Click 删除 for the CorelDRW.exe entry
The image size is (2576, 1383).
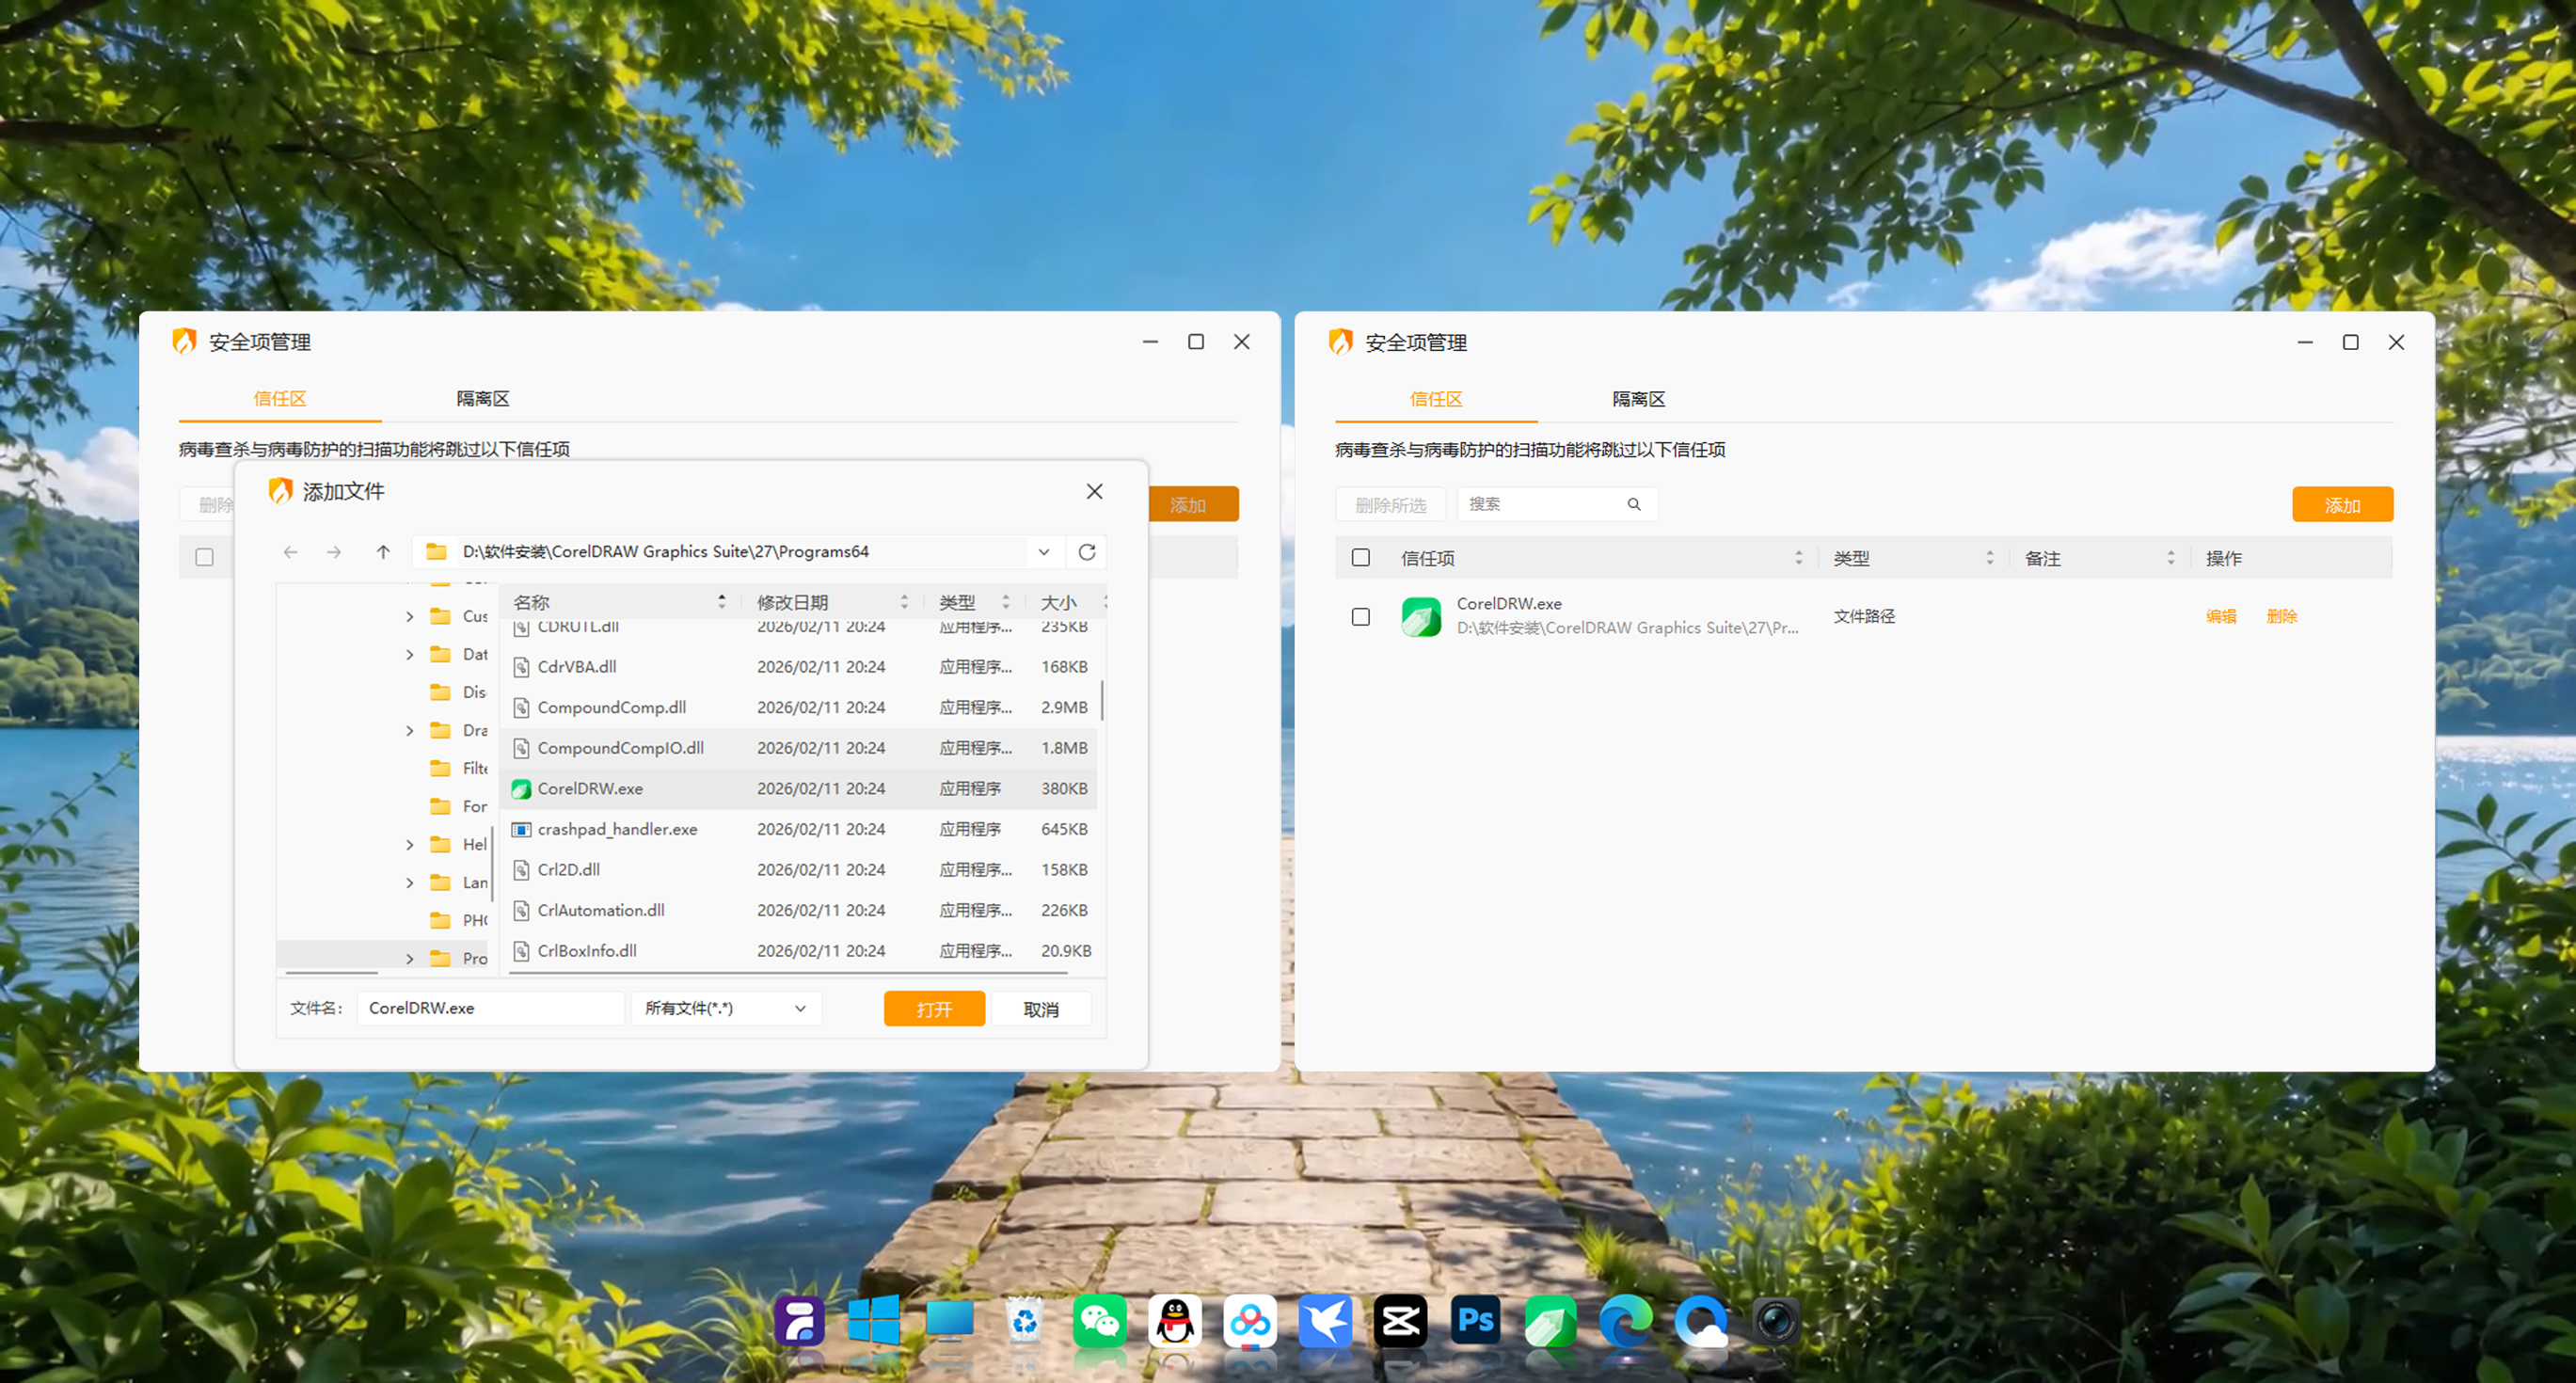pos(2282,617)
